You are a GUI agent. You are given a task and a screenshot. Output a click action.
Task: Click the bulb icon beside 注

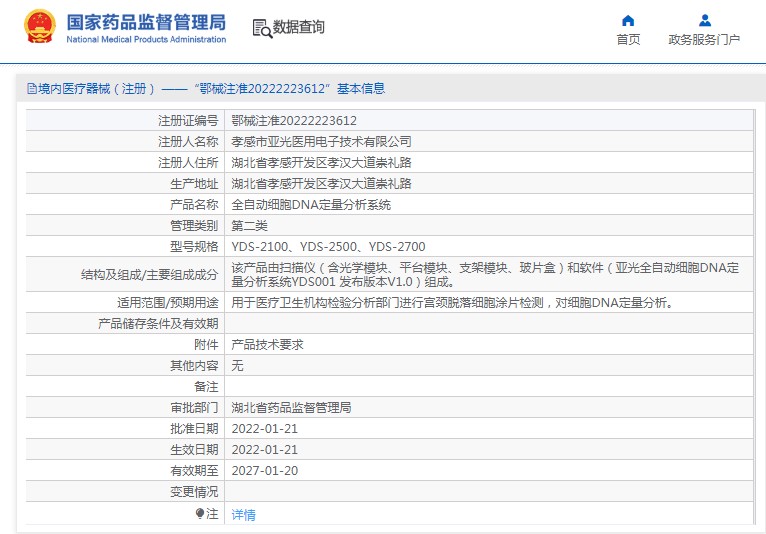tap(199, 513)
